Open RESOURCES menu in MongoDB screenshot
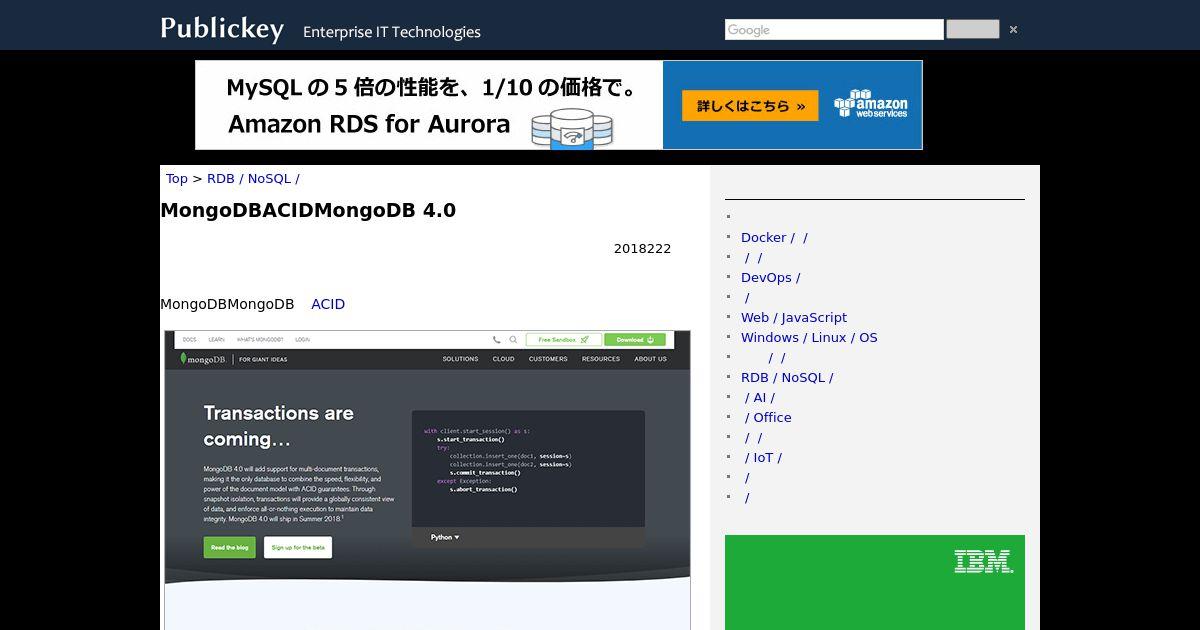1200x630 pixels. 601,359
